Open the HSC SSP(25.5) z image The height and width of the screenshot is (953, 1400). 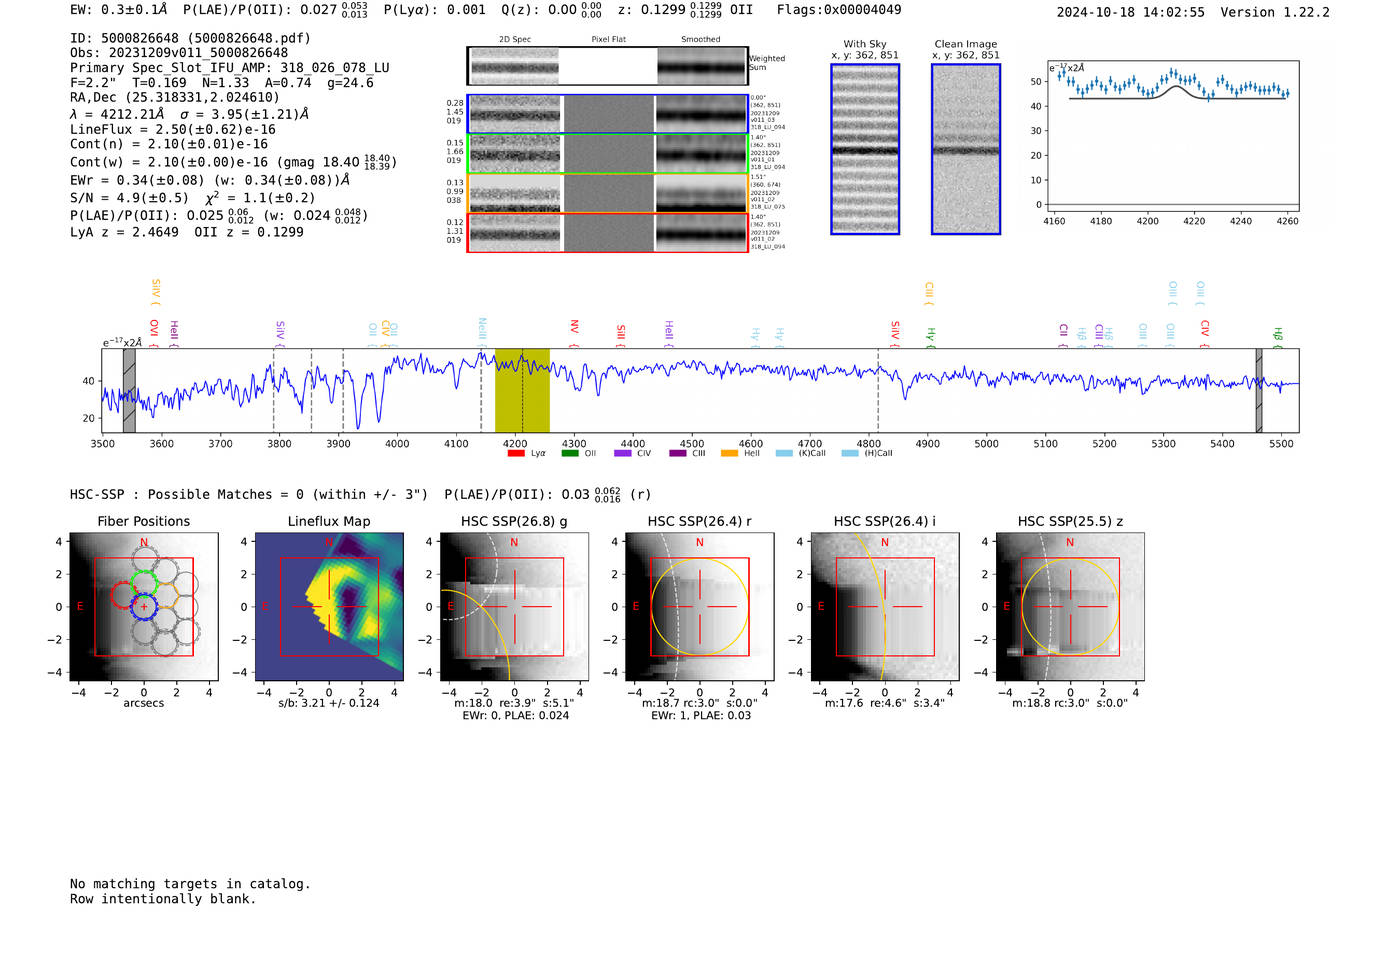(x=1070, y=606)
